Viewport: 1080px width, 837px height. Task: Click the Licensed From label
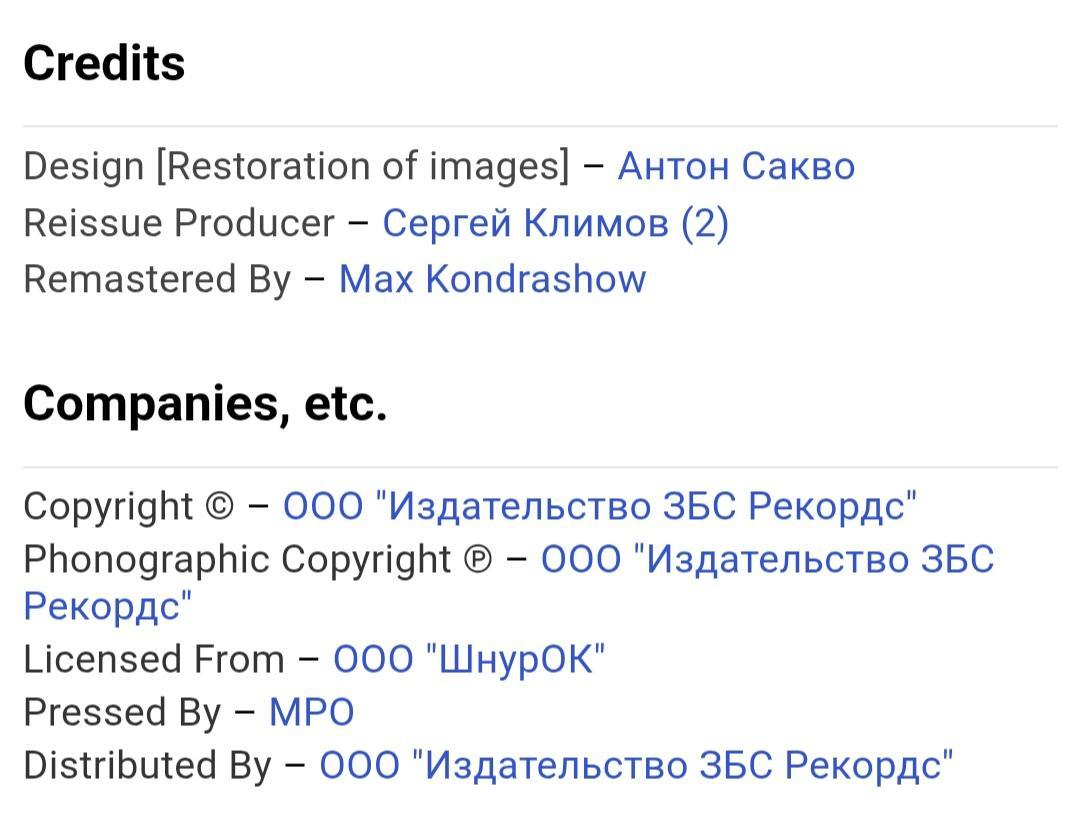[154, 659]
